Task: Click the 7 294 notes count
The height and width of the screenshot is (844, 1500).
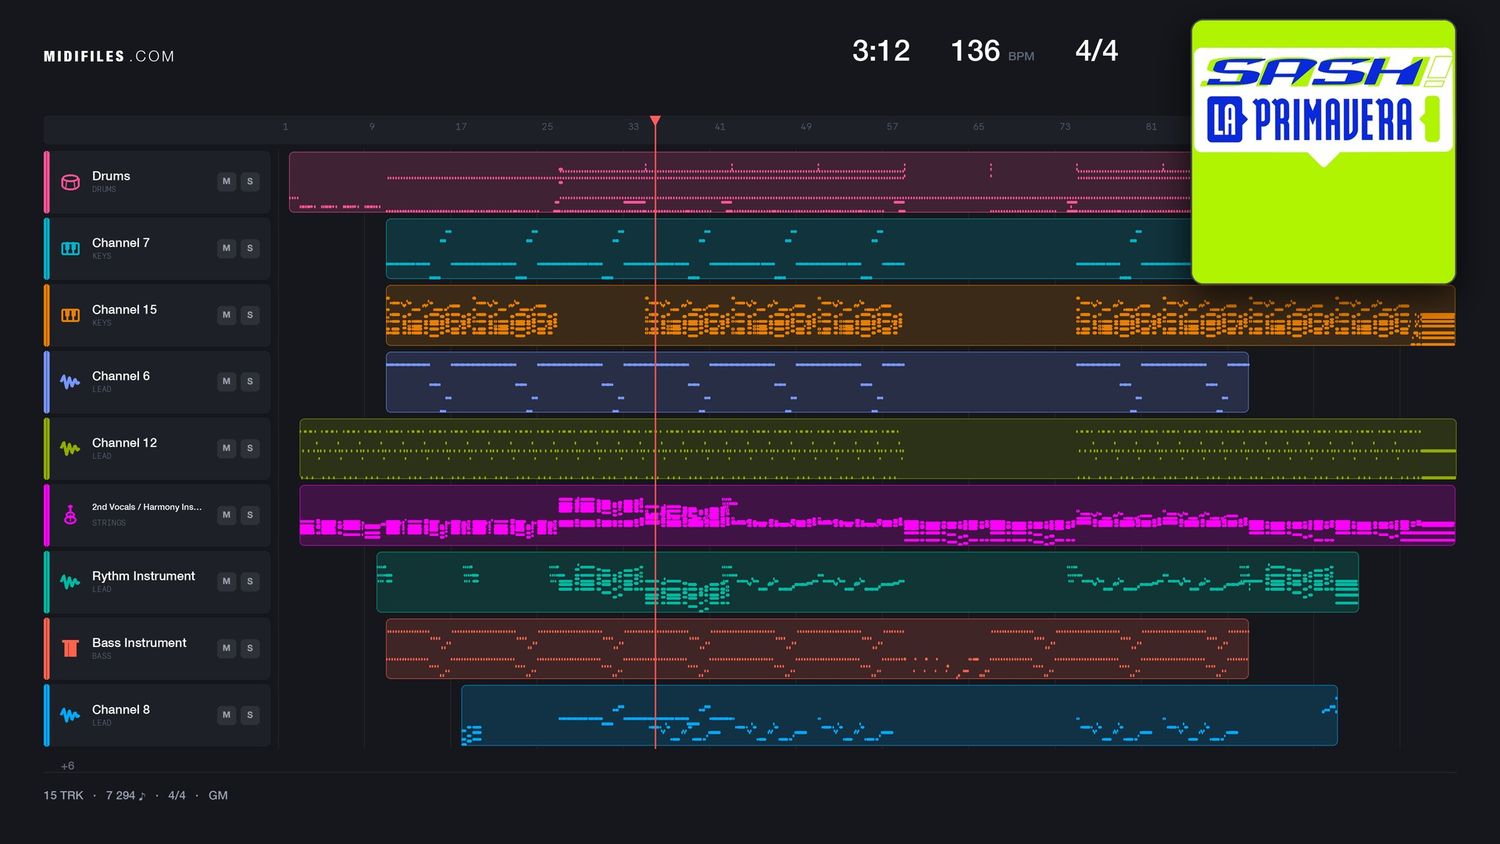Action: (125, 796)
